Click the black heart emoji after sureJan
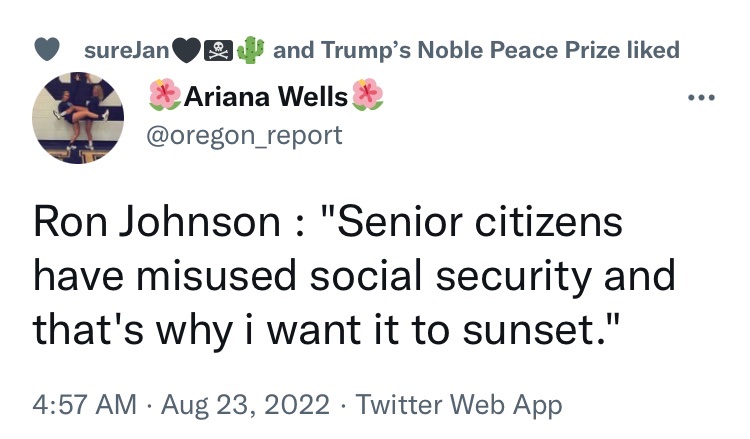Viewport: 750px width, 439px height. pyautogui.click(x=186, y=50)
